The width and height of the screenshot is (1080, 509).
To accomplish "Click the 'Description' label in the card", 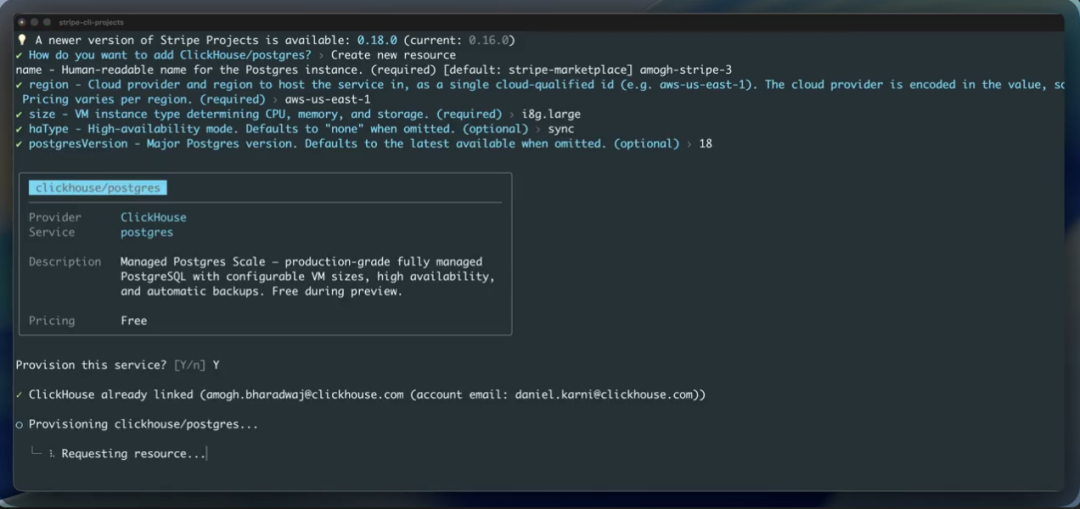I will point(65,262).
